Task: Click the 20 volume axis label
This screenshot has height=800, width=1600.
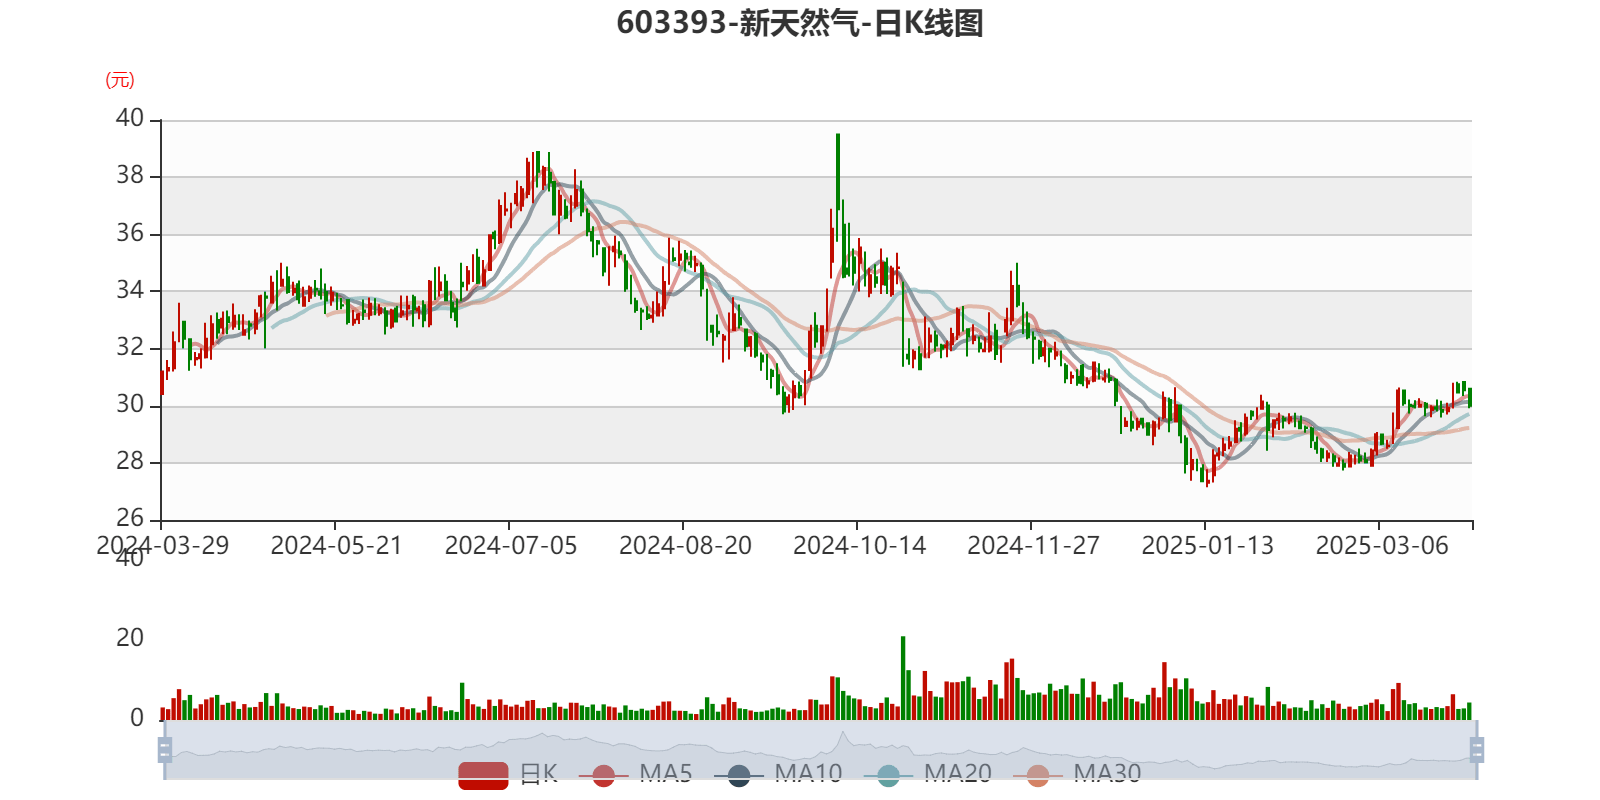Action: coord(130,638)
